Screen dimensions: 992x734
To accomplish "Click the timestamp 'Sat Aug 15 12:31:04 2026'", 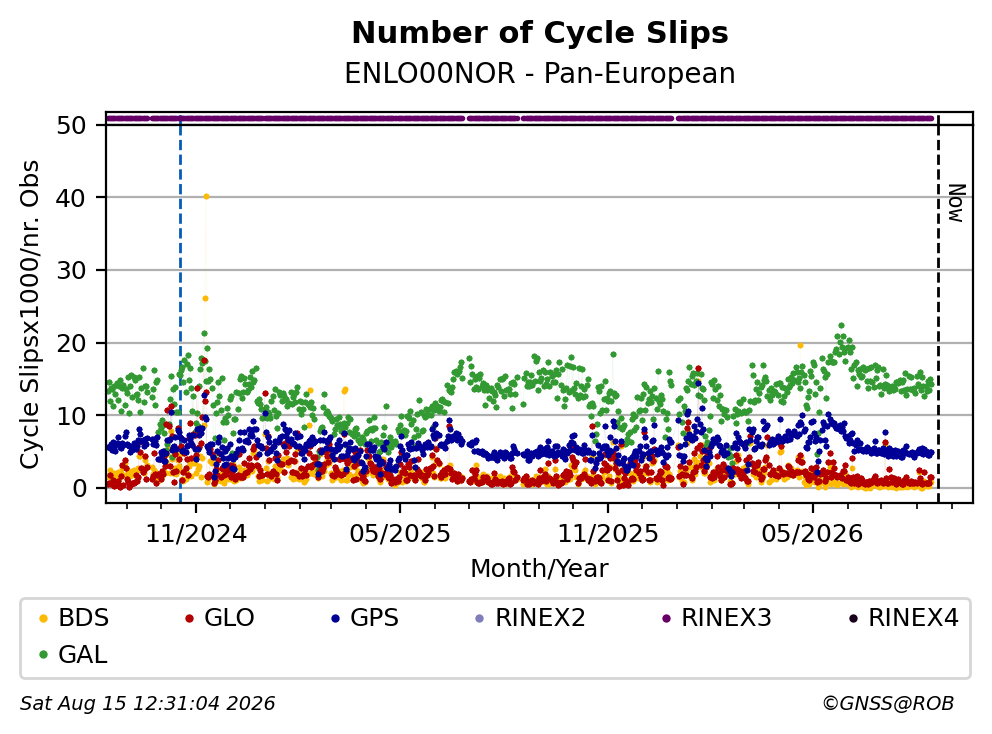I will tap(147, 704).
